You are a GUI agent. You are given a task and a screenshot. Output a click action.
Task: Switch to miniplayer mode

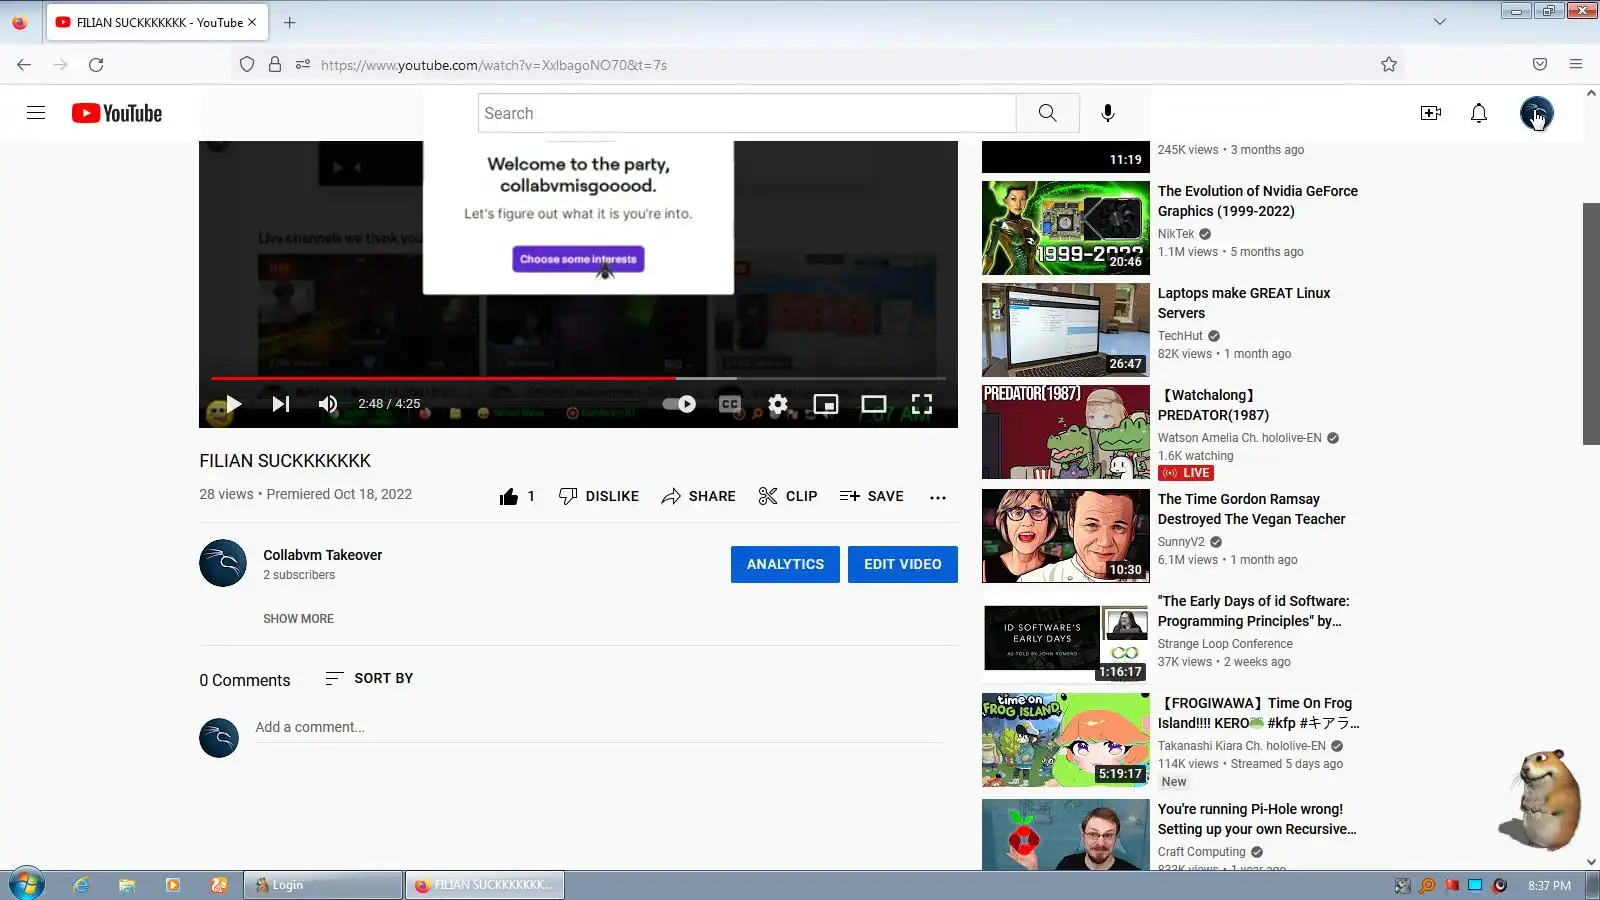(x=826, y=404)
